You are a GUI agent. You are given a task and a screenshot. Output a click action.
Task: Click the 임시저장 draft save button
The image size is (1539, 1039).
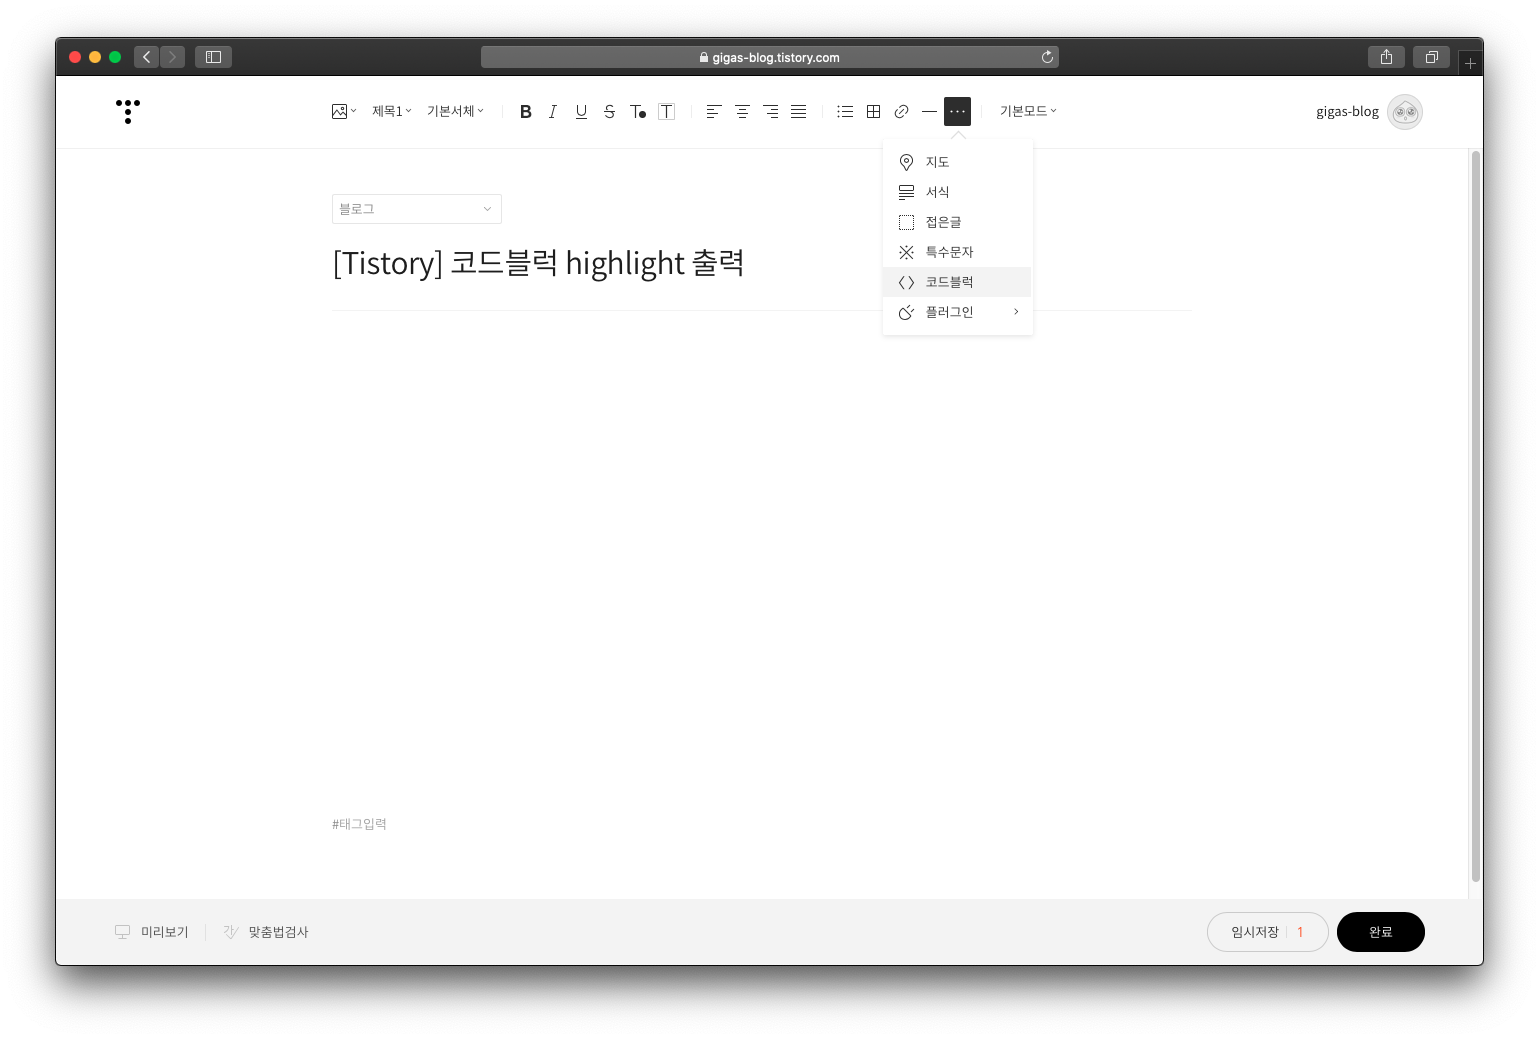pyautogui.click(x=1254, y=932)
